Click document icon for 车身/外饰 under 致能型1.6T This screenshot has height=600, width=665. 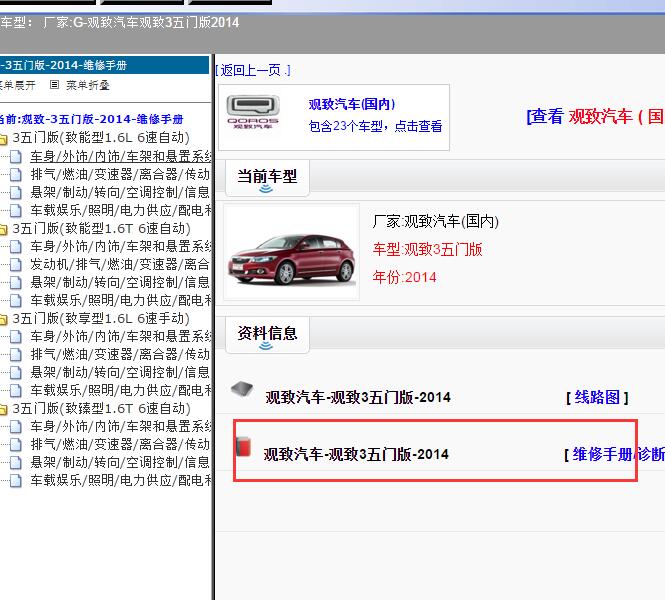click(16, 246)
